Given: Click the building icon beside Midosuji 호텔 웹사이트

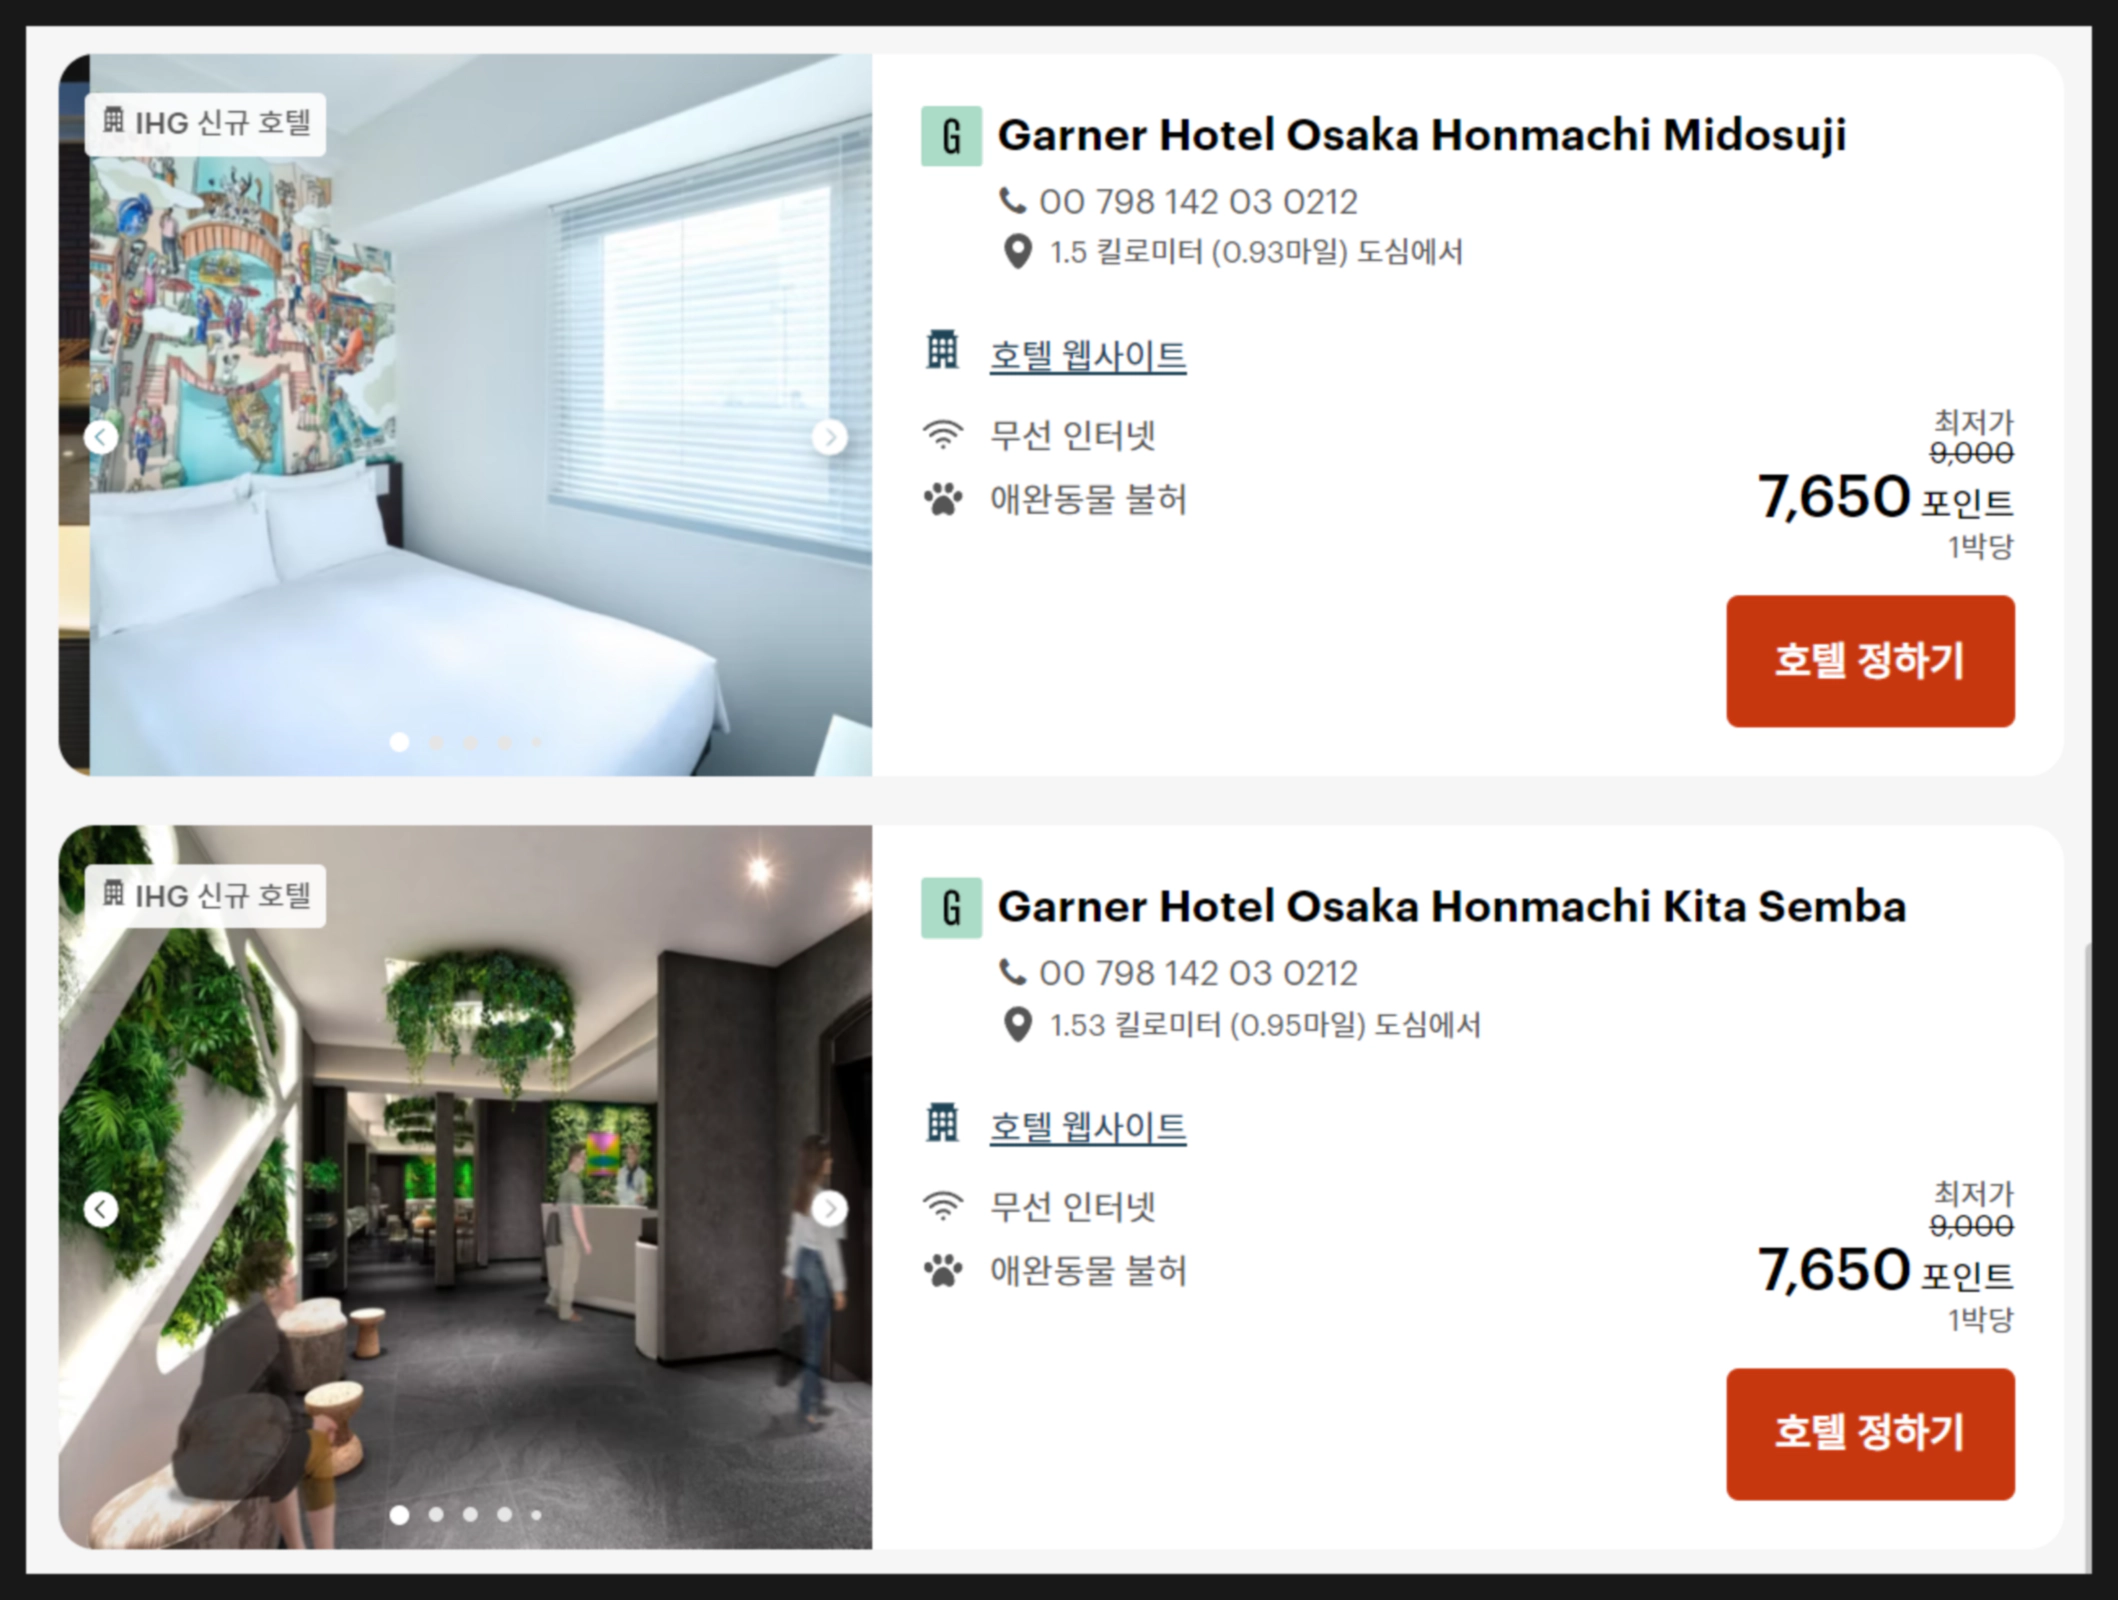Looking at the screenshot, I should [942, 351].
